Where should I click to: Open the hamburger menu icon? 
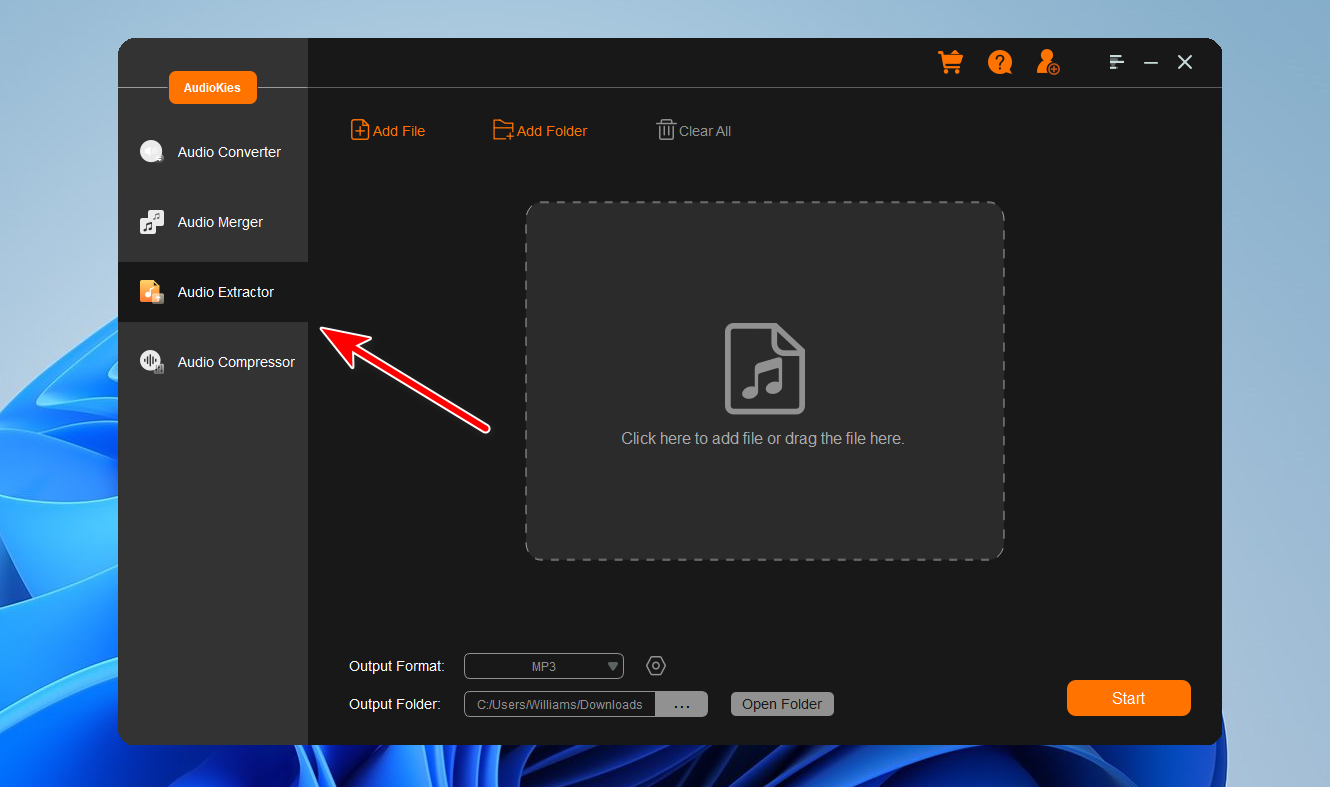tap(1117, 62)
